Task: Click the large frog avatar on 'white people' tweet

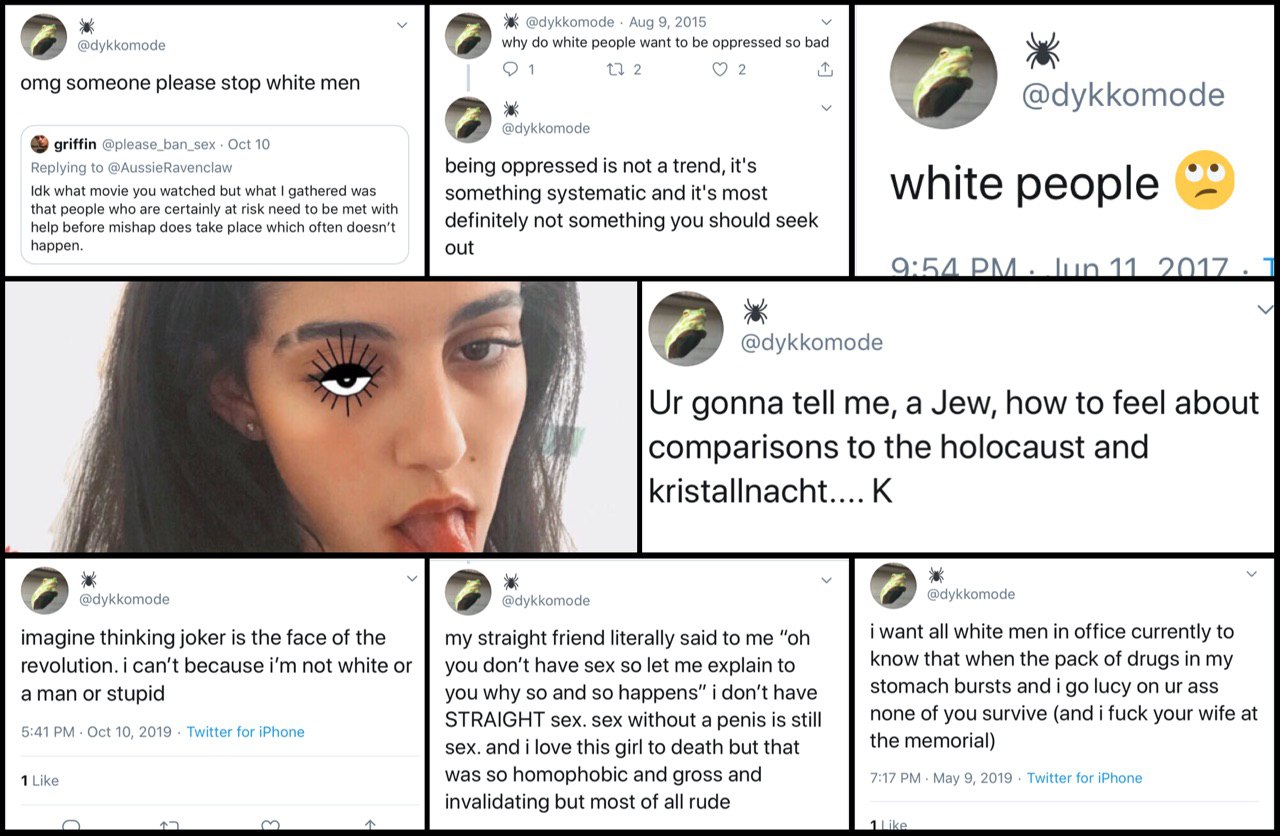Action: (944, 75)
